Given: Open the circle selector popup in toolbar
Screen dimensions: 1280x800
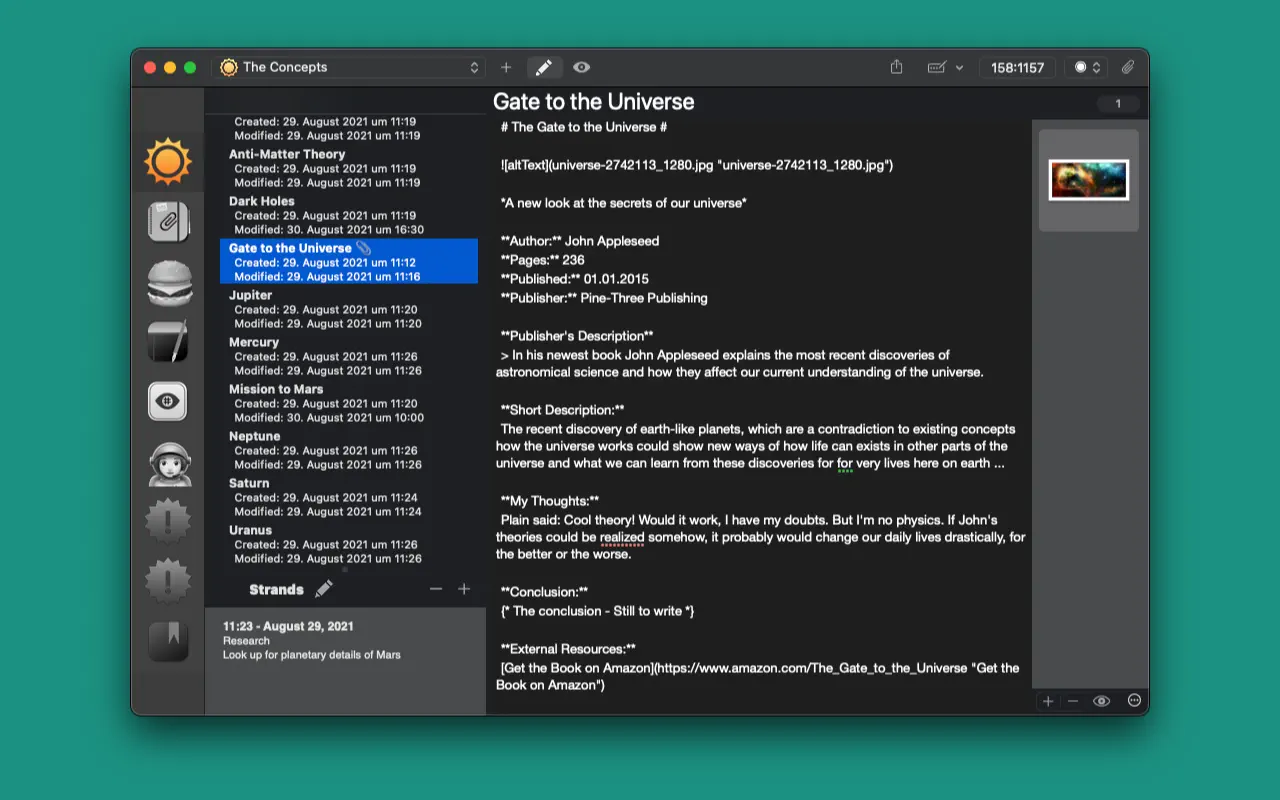Looking at the screenshot, I should coord(1087,67).
